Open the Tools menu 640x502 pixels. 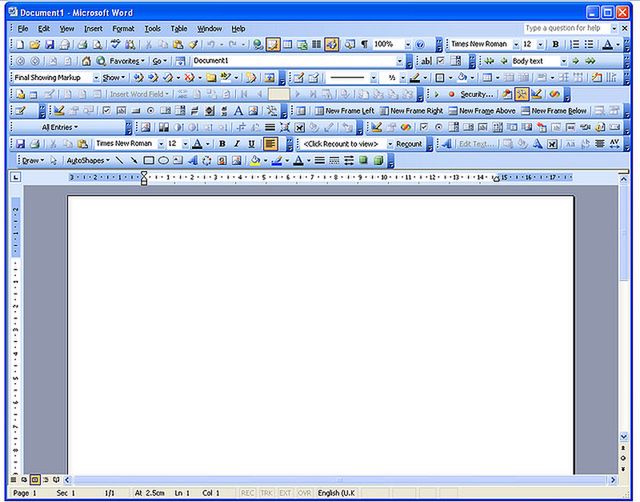coord(152,29)
